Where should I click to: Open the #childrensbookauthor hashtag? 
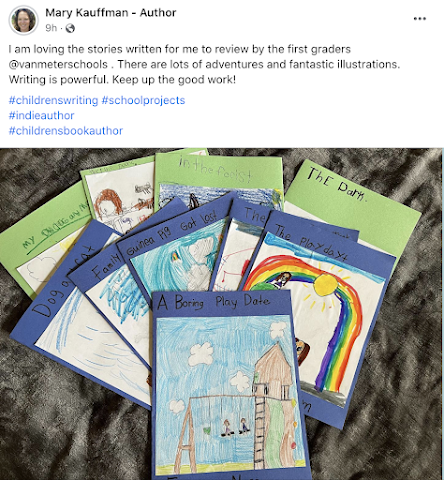point(66,131)
